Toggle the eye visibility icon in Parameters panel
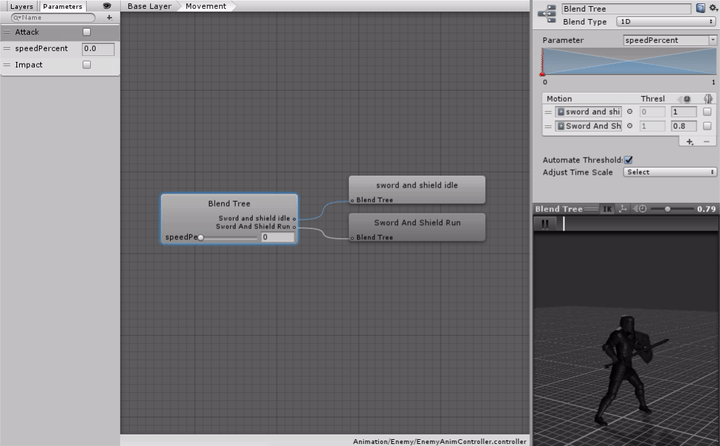The image size is (720, 446). tap(107, 6)
